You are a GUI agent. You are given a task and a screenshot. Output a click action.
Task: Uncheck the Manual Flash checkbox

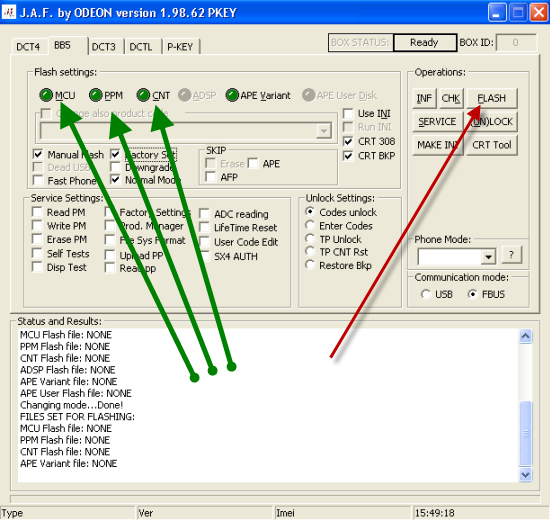tap(38, 154)
